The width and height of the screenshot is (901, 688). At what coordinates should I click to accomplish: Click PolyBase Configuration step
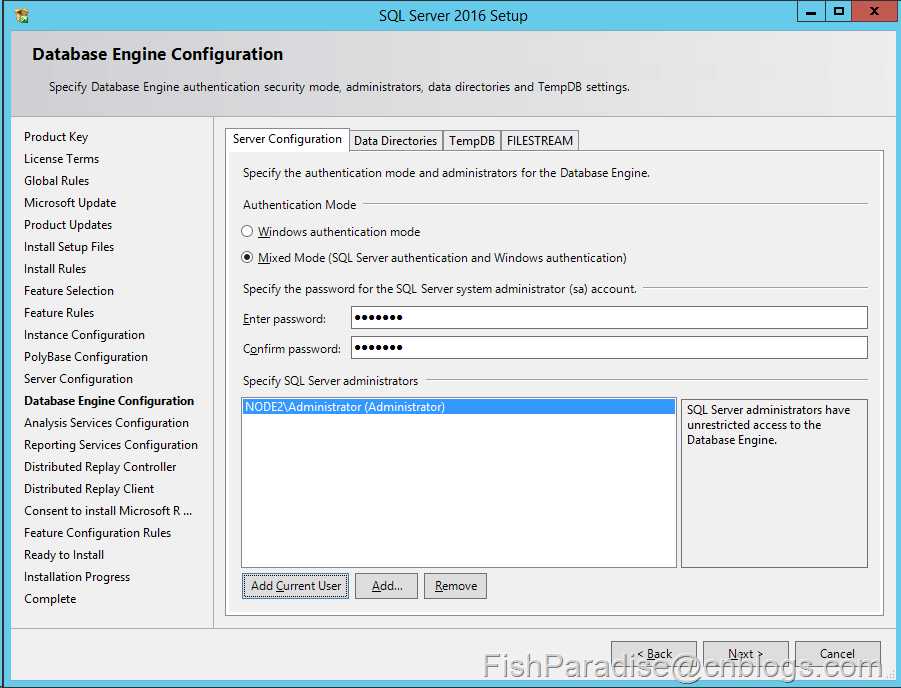click(x=86, y=357)
